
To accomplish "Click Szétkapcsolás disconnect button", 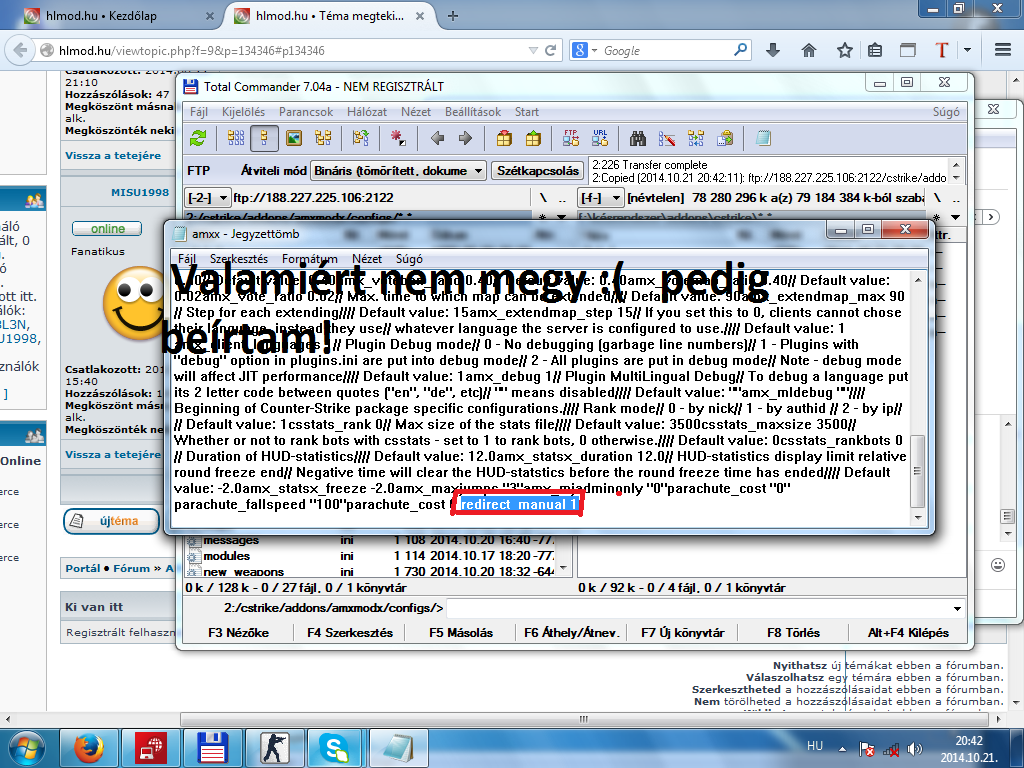I will 537,170.
